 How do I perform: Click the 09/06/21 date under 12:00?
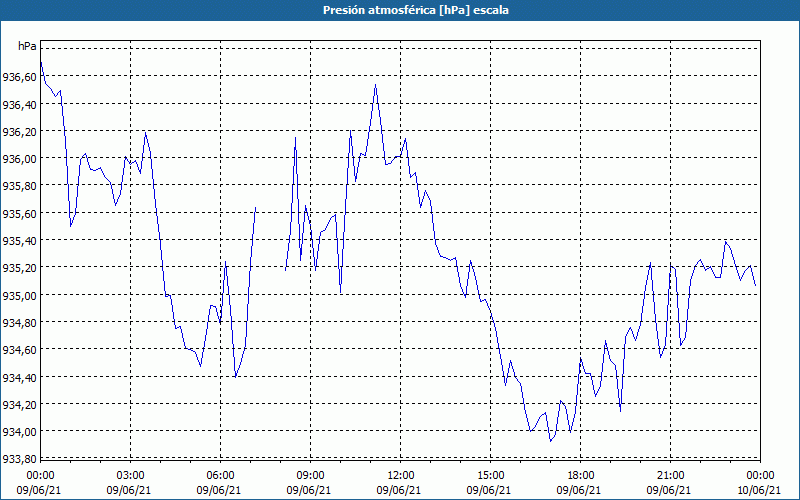point(399,490)
